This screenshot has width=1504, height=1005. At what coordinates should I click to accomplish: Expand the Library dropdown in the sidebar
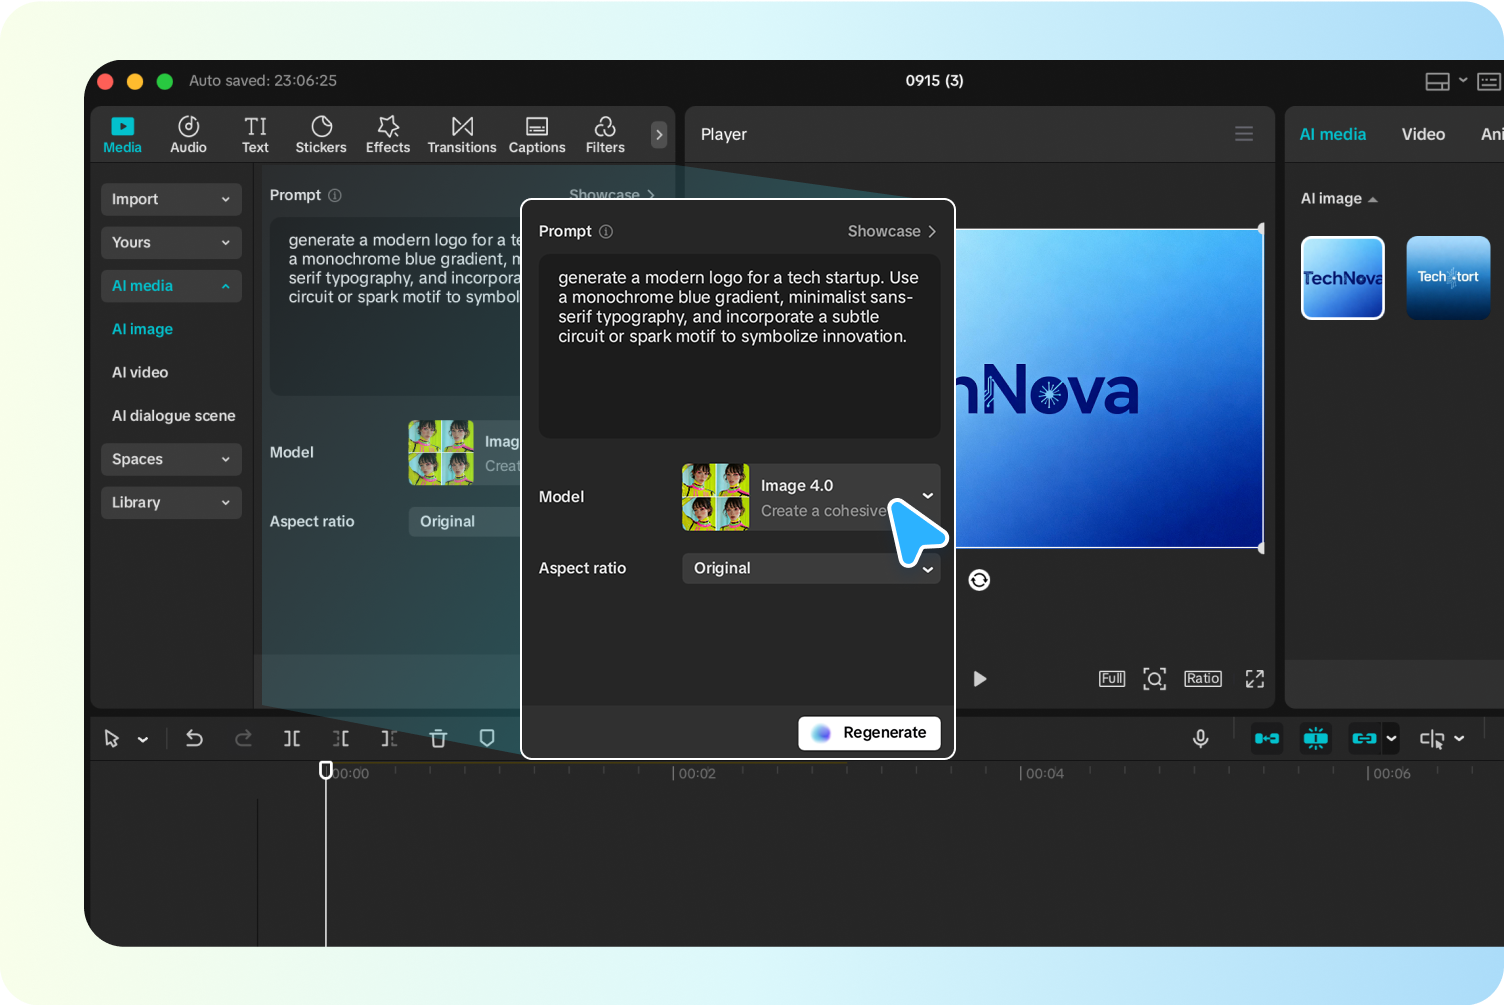coord(171,502)
